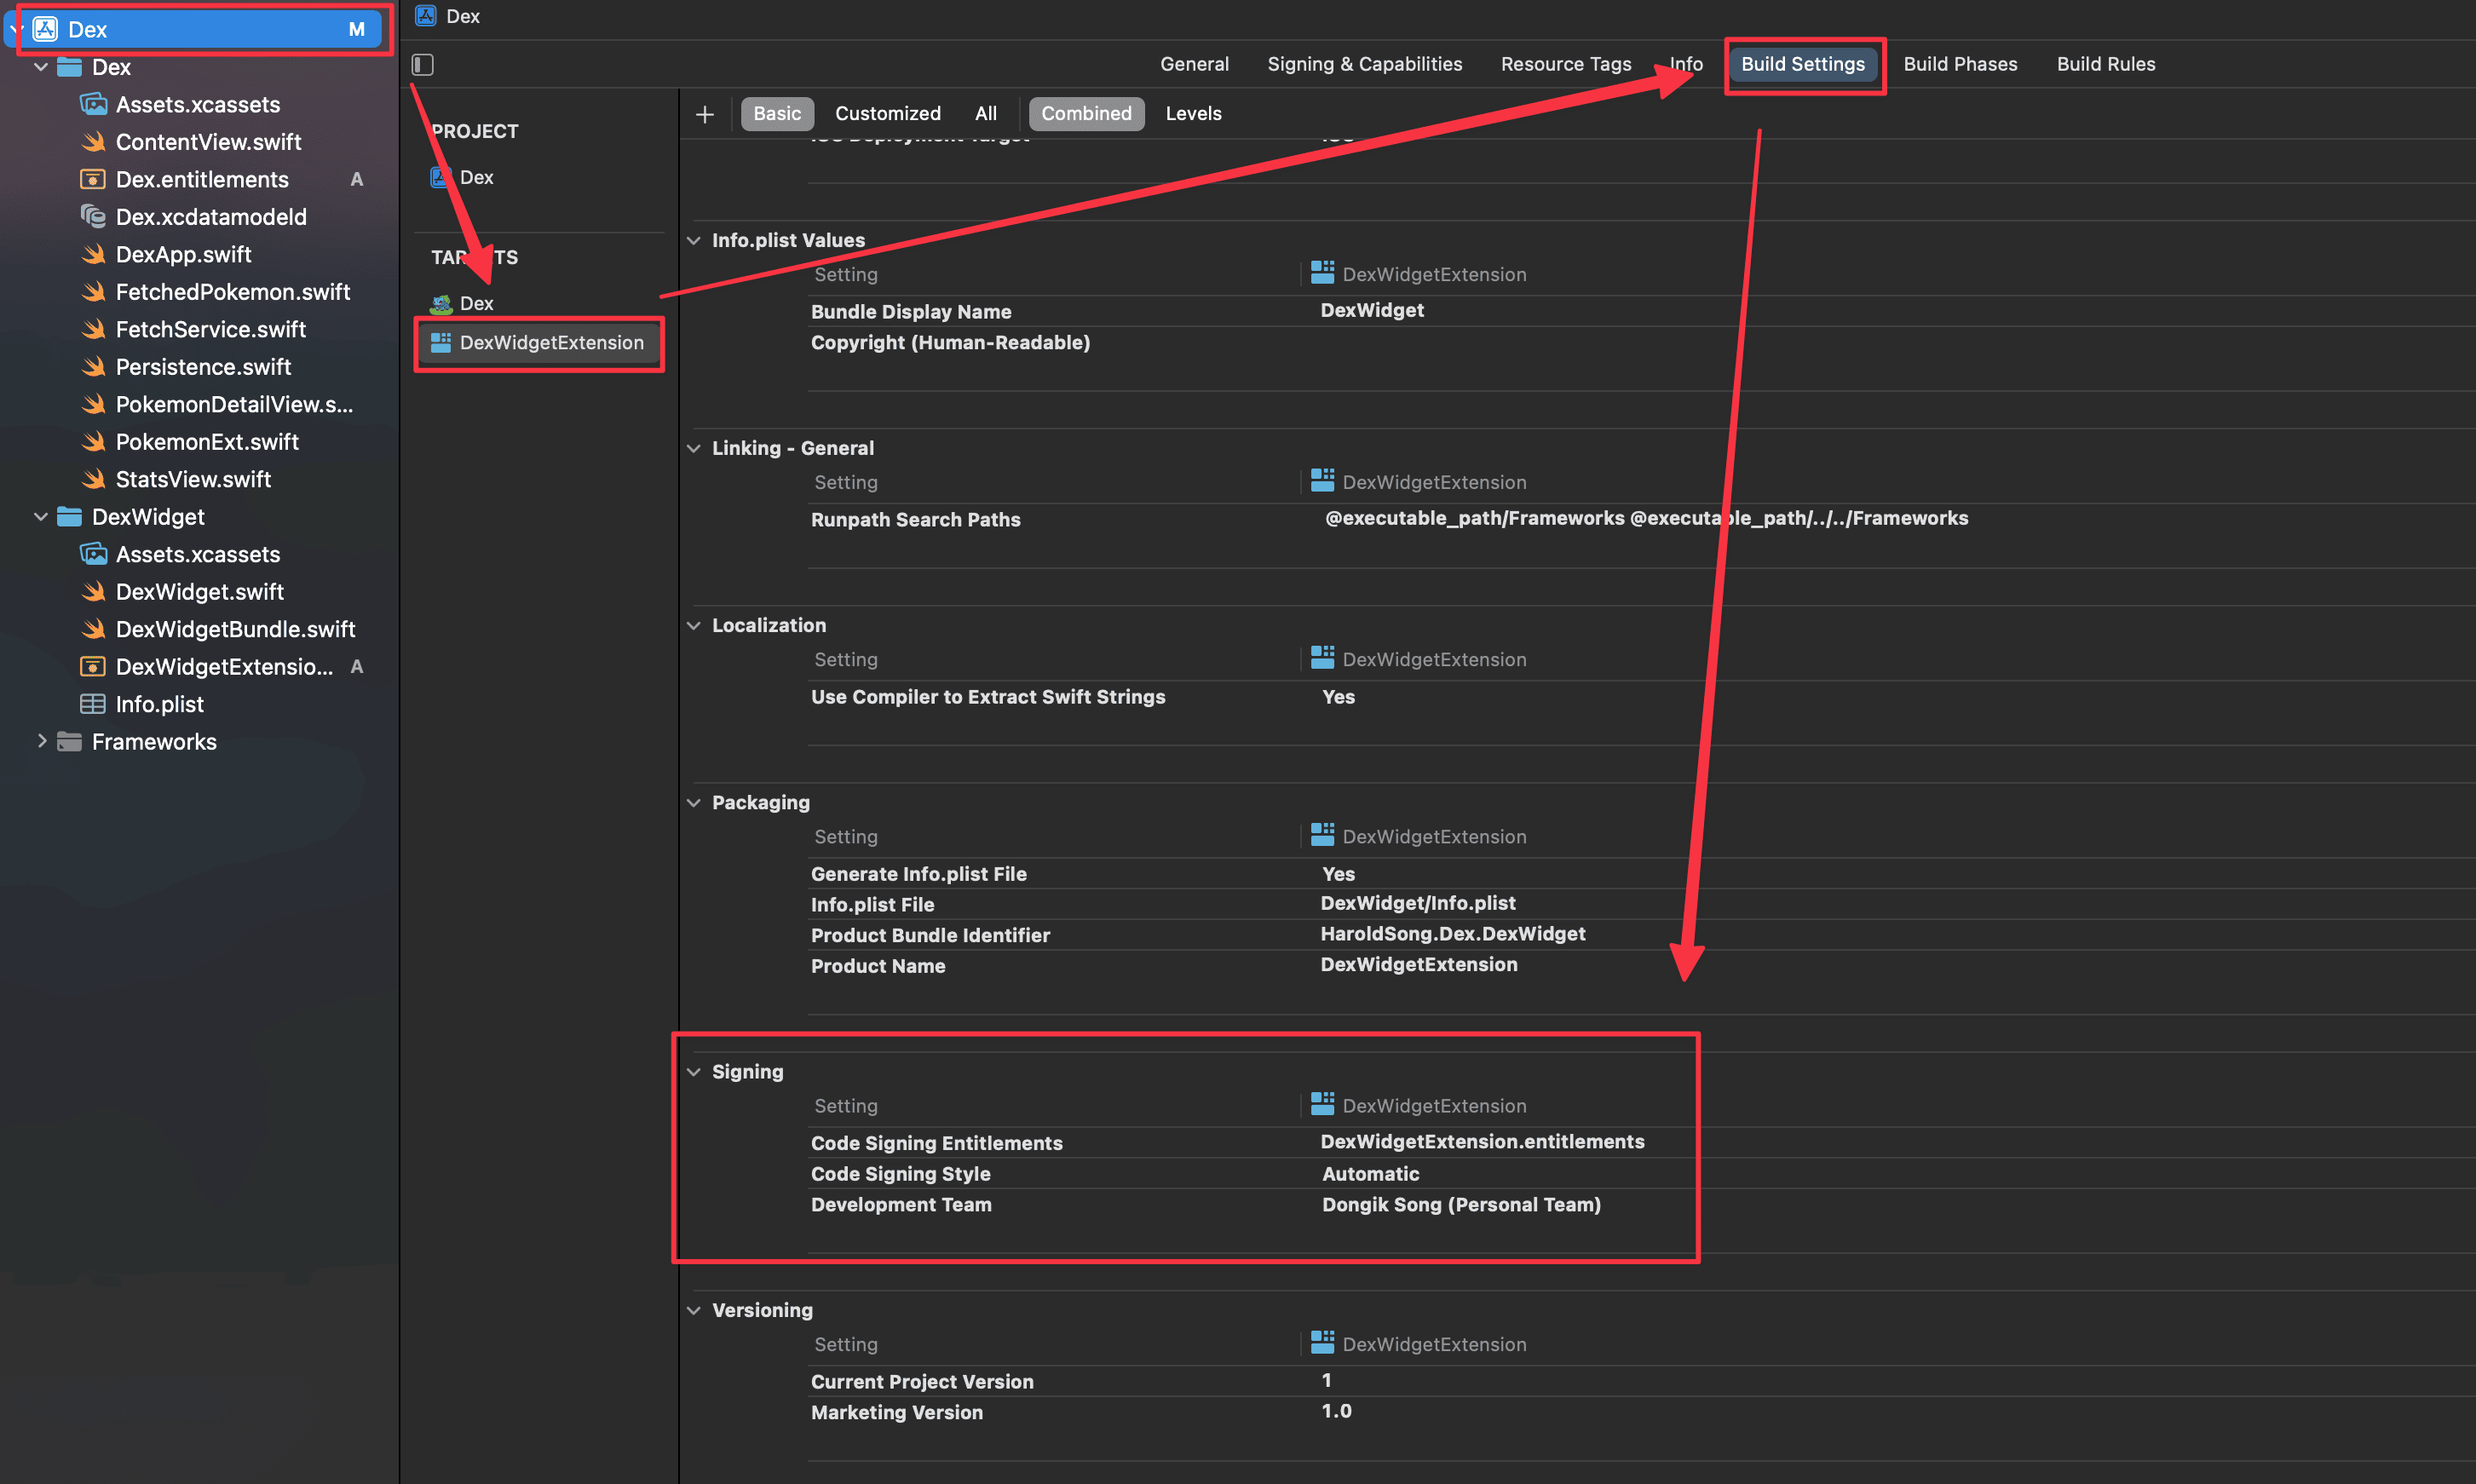
Task: Show Basic build settings filter
Action: click(x=777, y=113)
